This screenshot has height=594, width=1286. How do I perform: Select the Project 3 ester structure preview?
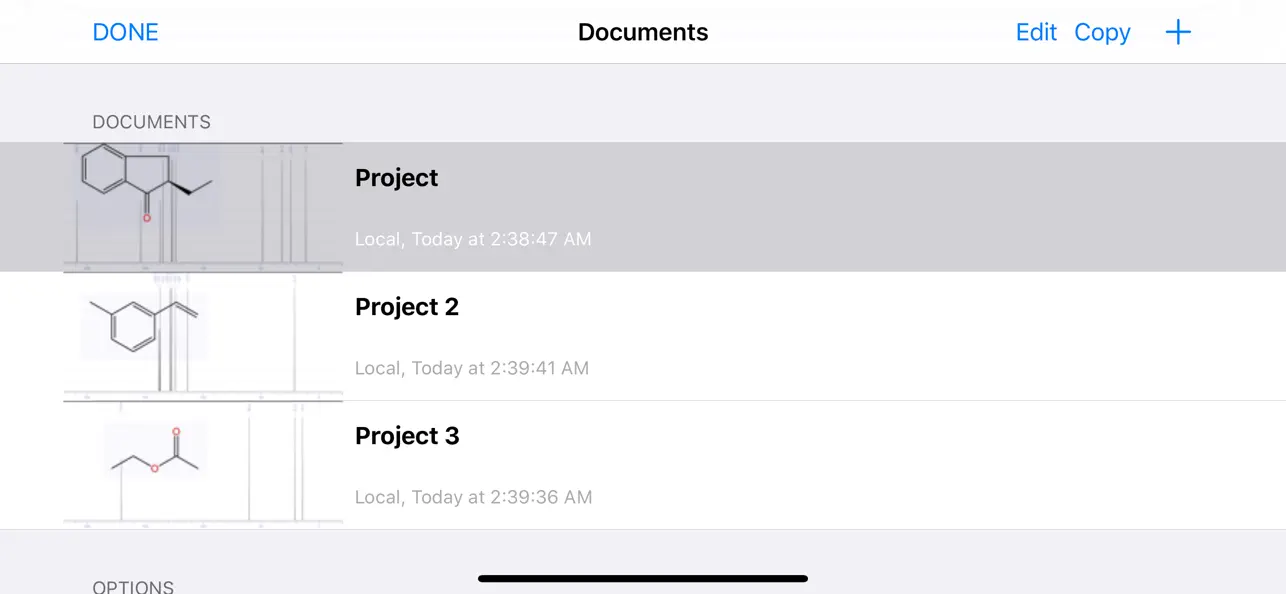tap(203, 465)
